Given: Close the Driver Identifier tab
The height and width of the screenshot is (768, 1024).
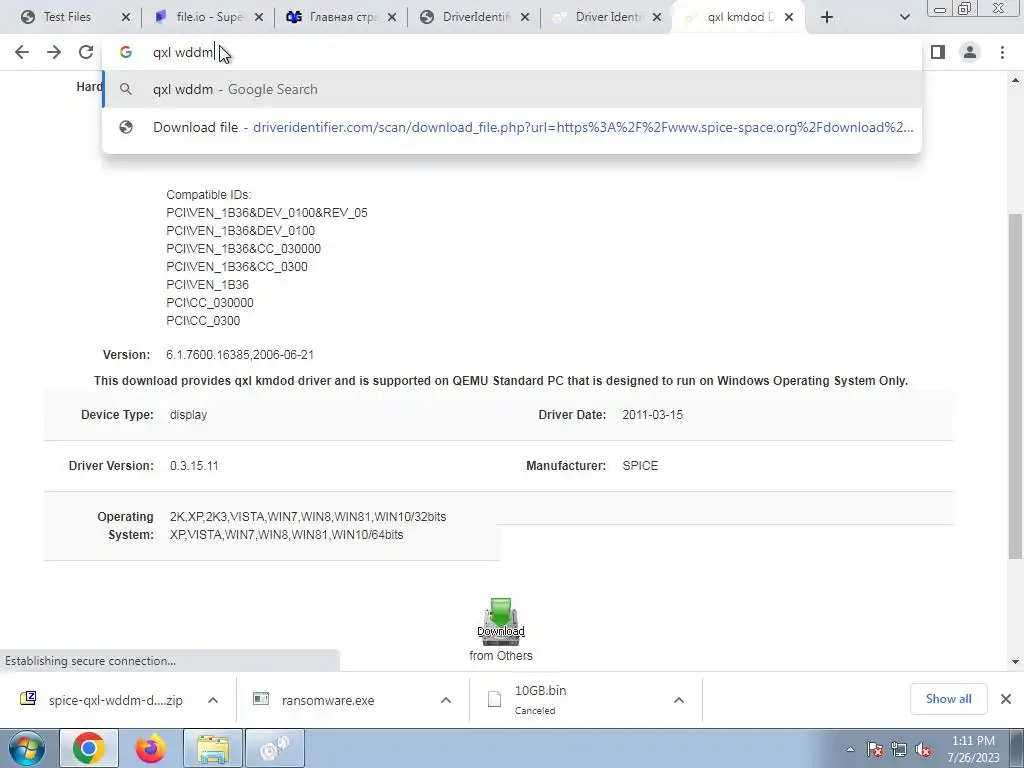Looking at the screenshot, I should point(658,17).
